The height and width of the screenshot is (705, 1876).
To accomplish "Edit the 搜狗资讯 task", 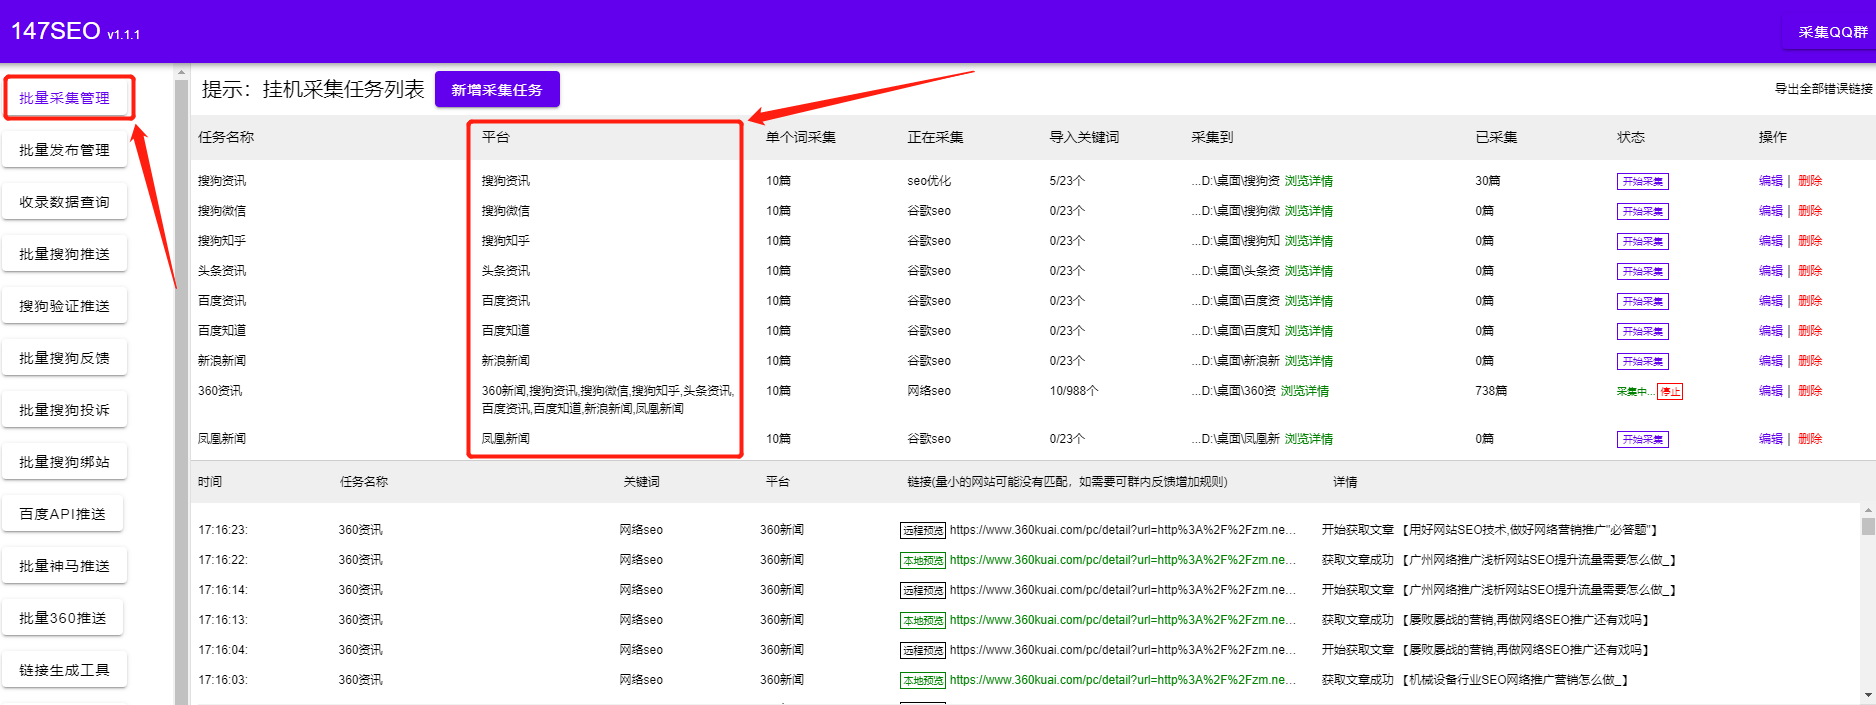I will 1770,181.
